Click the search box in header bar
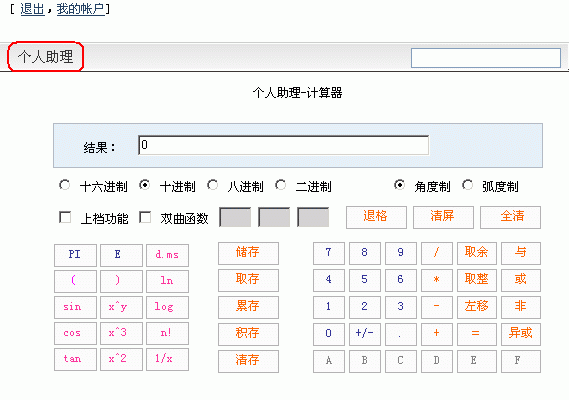This screenshot has height=400, width=569. click(486, 58)
